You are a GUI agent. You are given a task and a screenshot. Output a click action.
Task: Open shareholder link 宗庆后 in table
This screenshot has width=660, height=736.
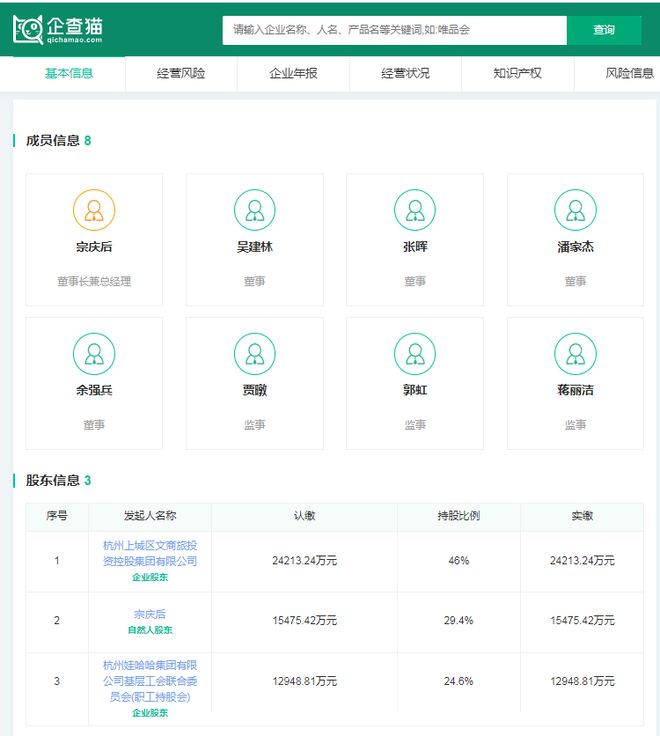pyautogui.click(x=150, y=614)
